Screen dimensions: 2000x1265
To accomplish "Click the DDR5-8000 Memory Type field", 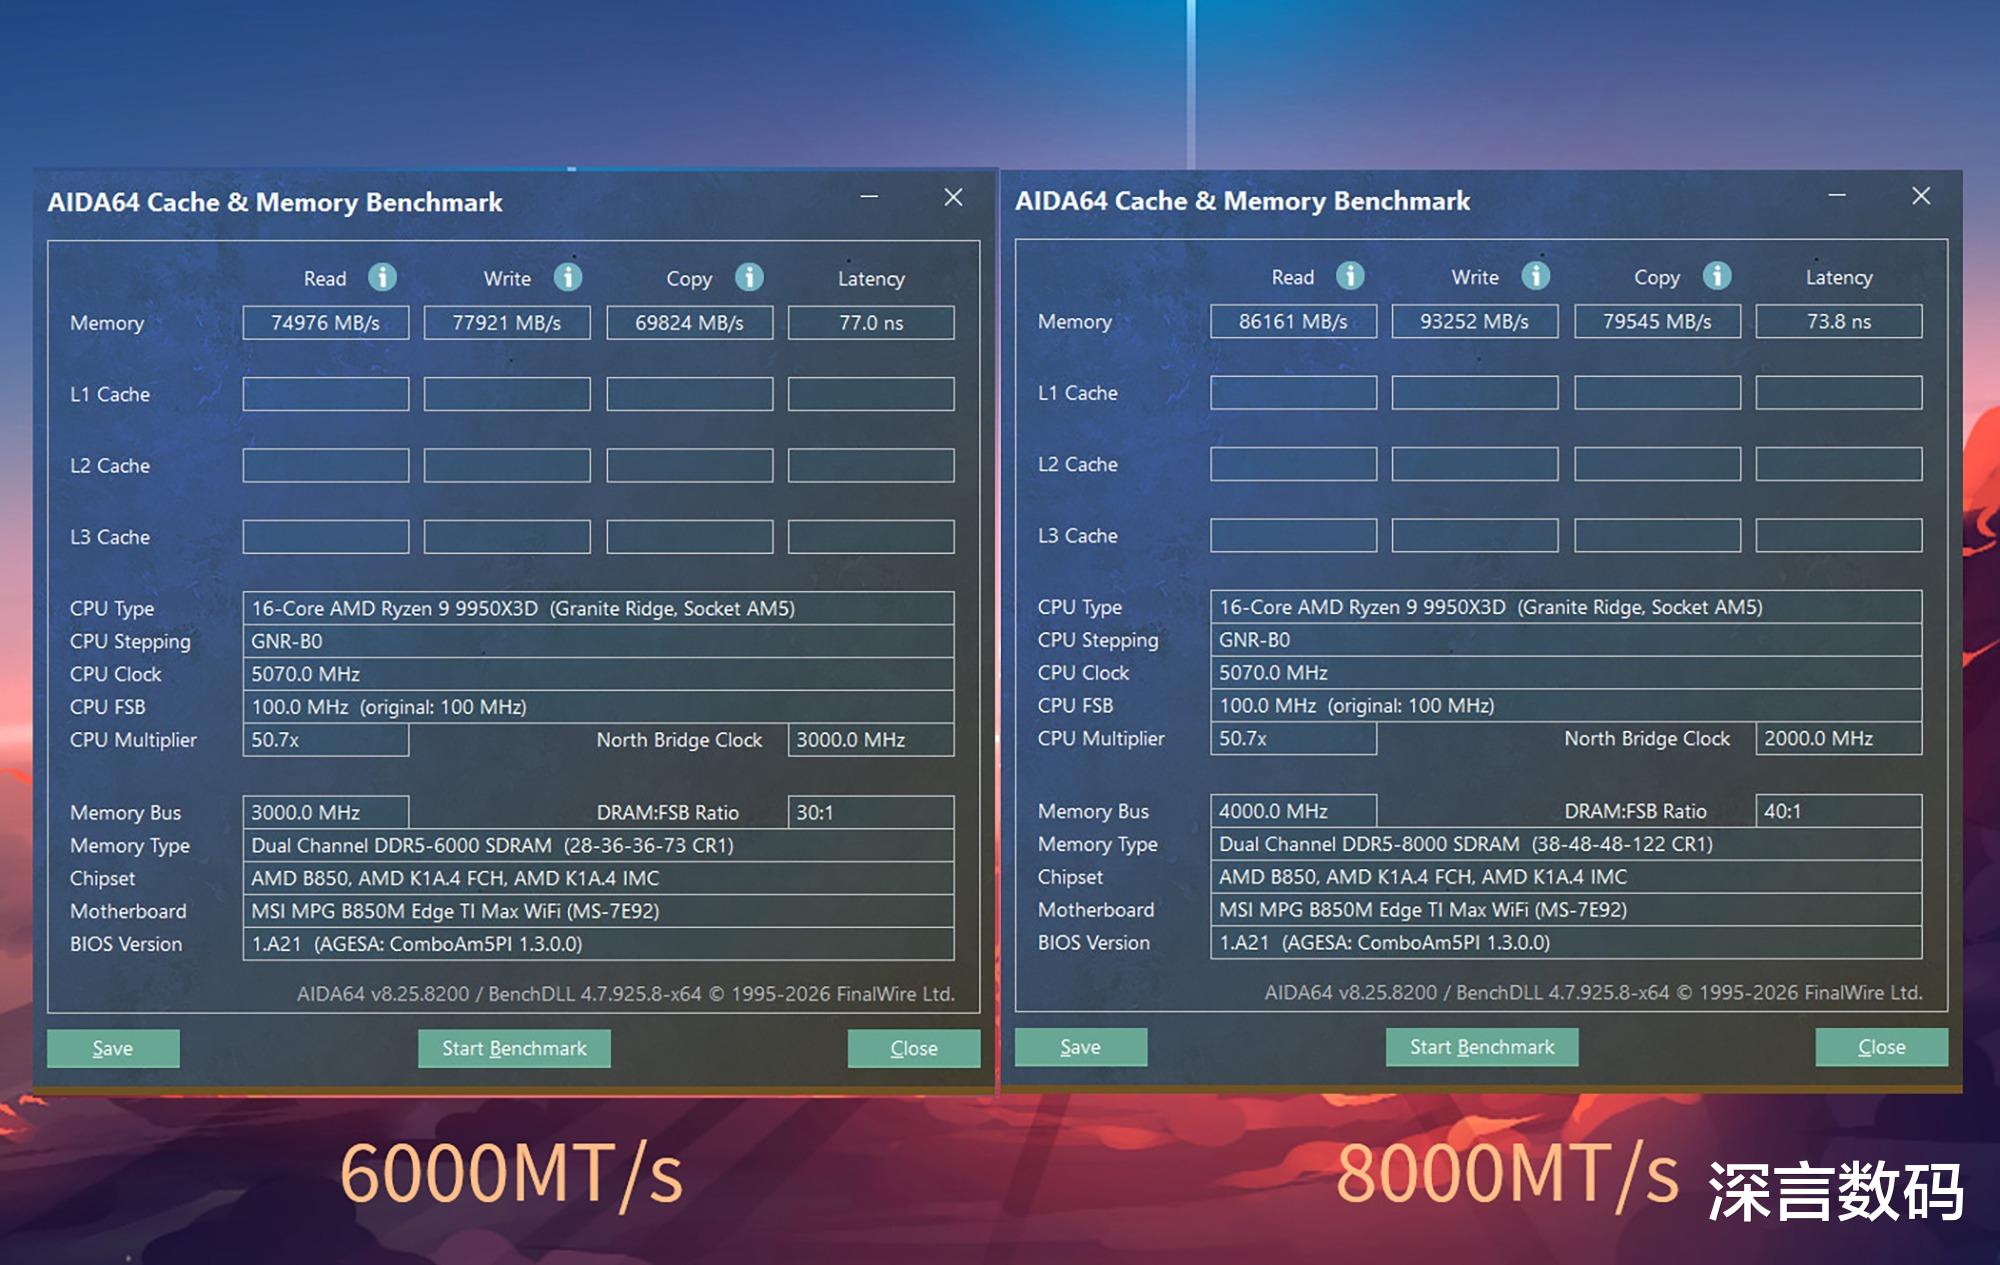I will click(x=1565, y=844).
